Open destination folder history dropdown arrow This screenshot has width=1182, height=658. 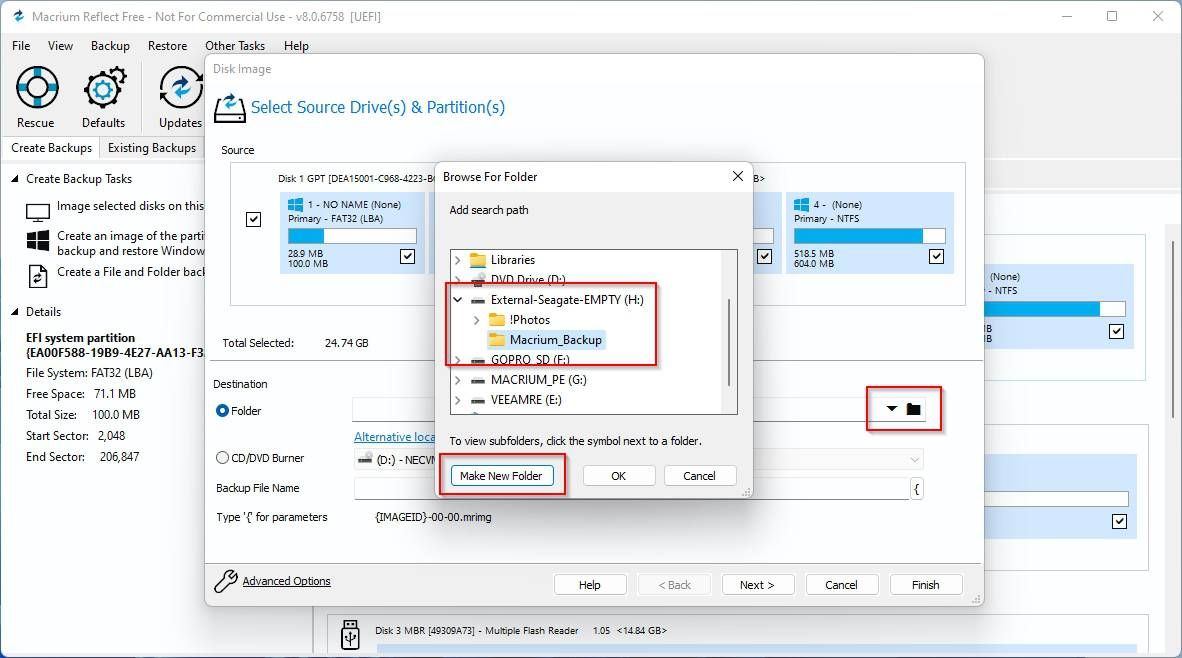click(x=892, y=409)
